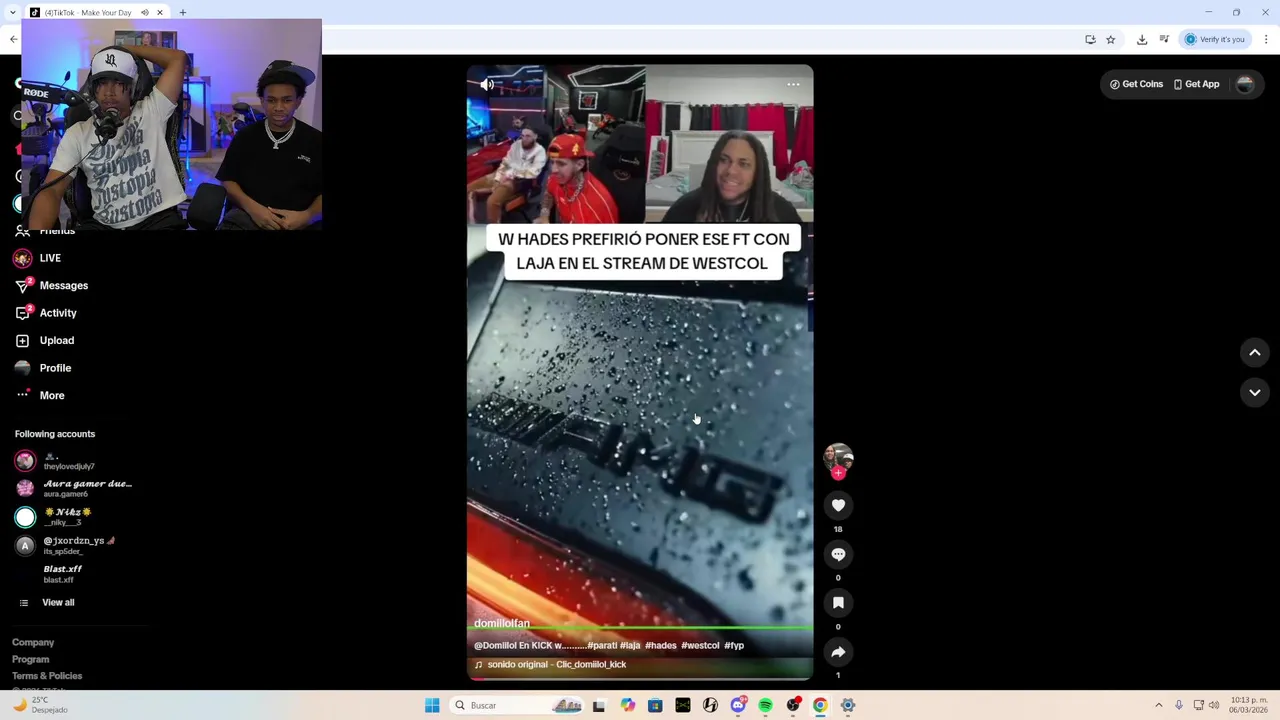
Task: Show hidden system tray icons
Action: pos(1159,705)
